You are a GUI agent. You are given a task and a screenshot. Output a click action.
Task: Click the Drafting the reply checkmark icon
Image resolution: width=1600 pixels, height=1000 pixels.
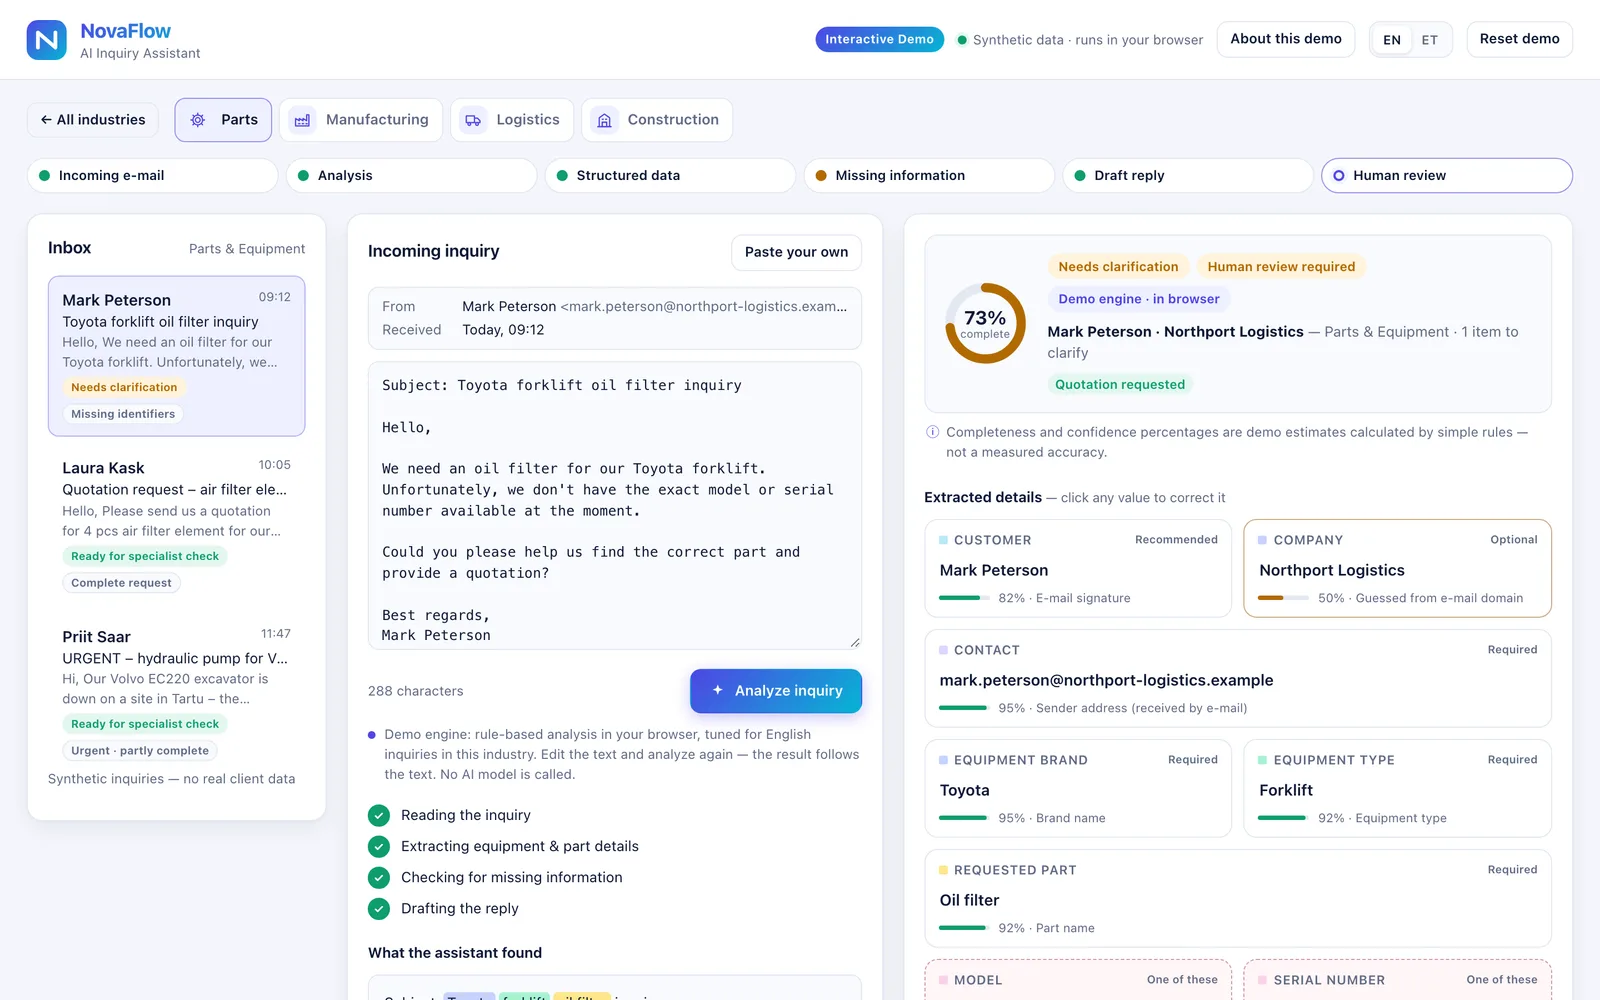379,909
